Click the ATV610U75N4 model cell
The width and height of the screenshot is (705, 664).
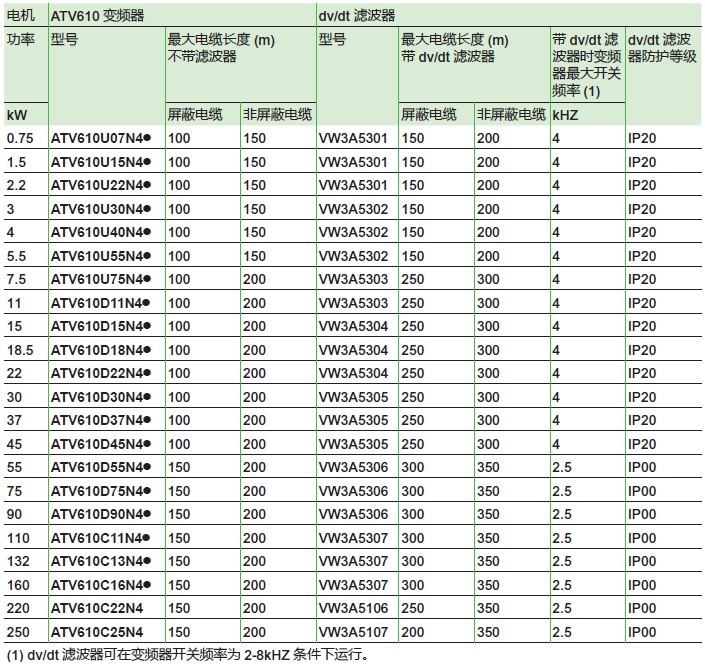(x=100, y=279)
